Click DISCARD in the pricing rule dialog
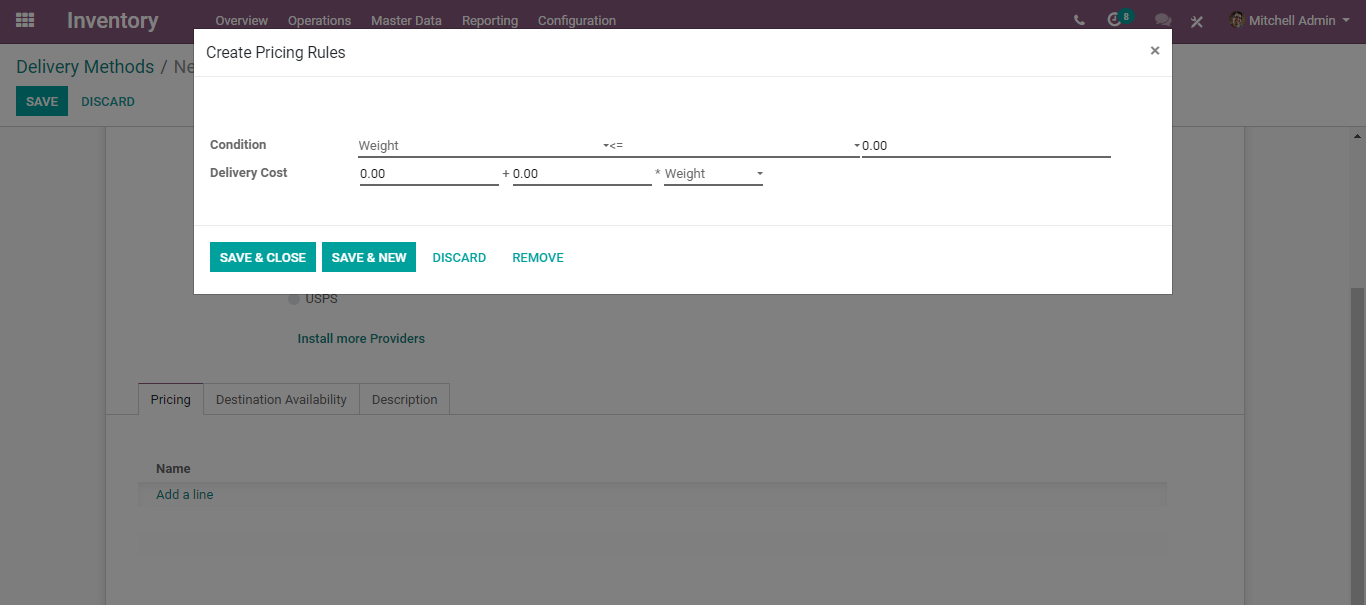 click(x=459, y=257)
